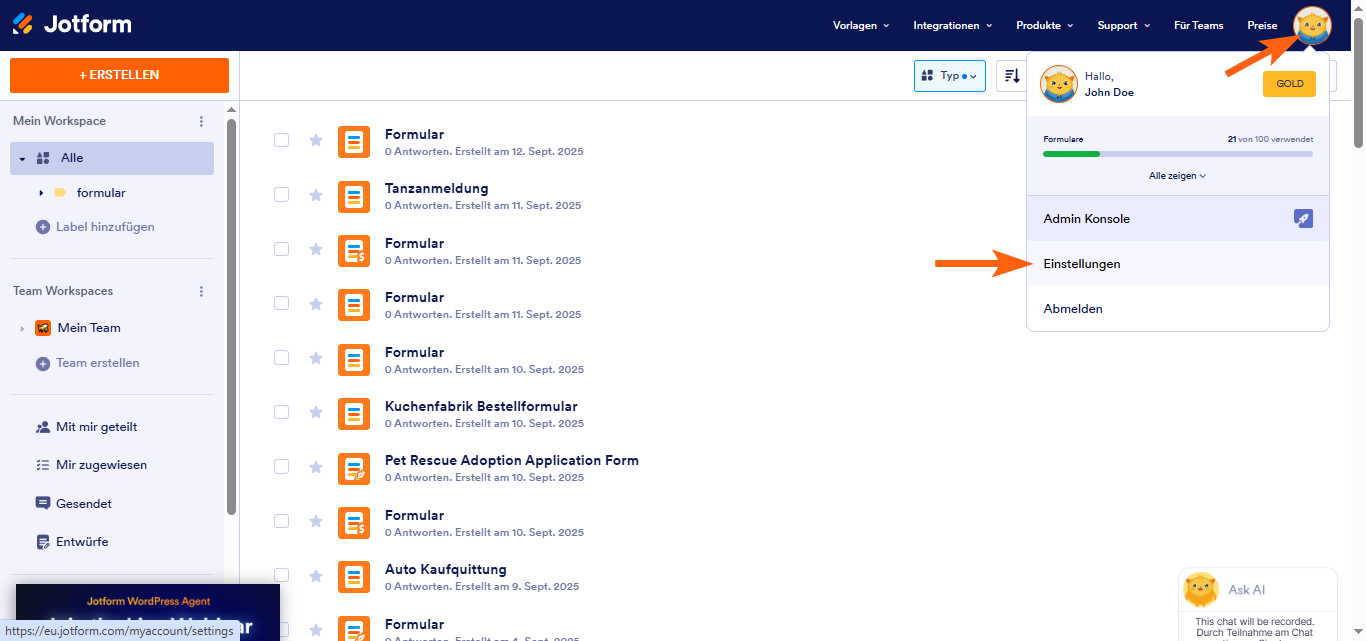This screenshot has width=1366, height=641.
Task: Click the Formulare usage progress bar
Action: click(x=1177, y=154)
